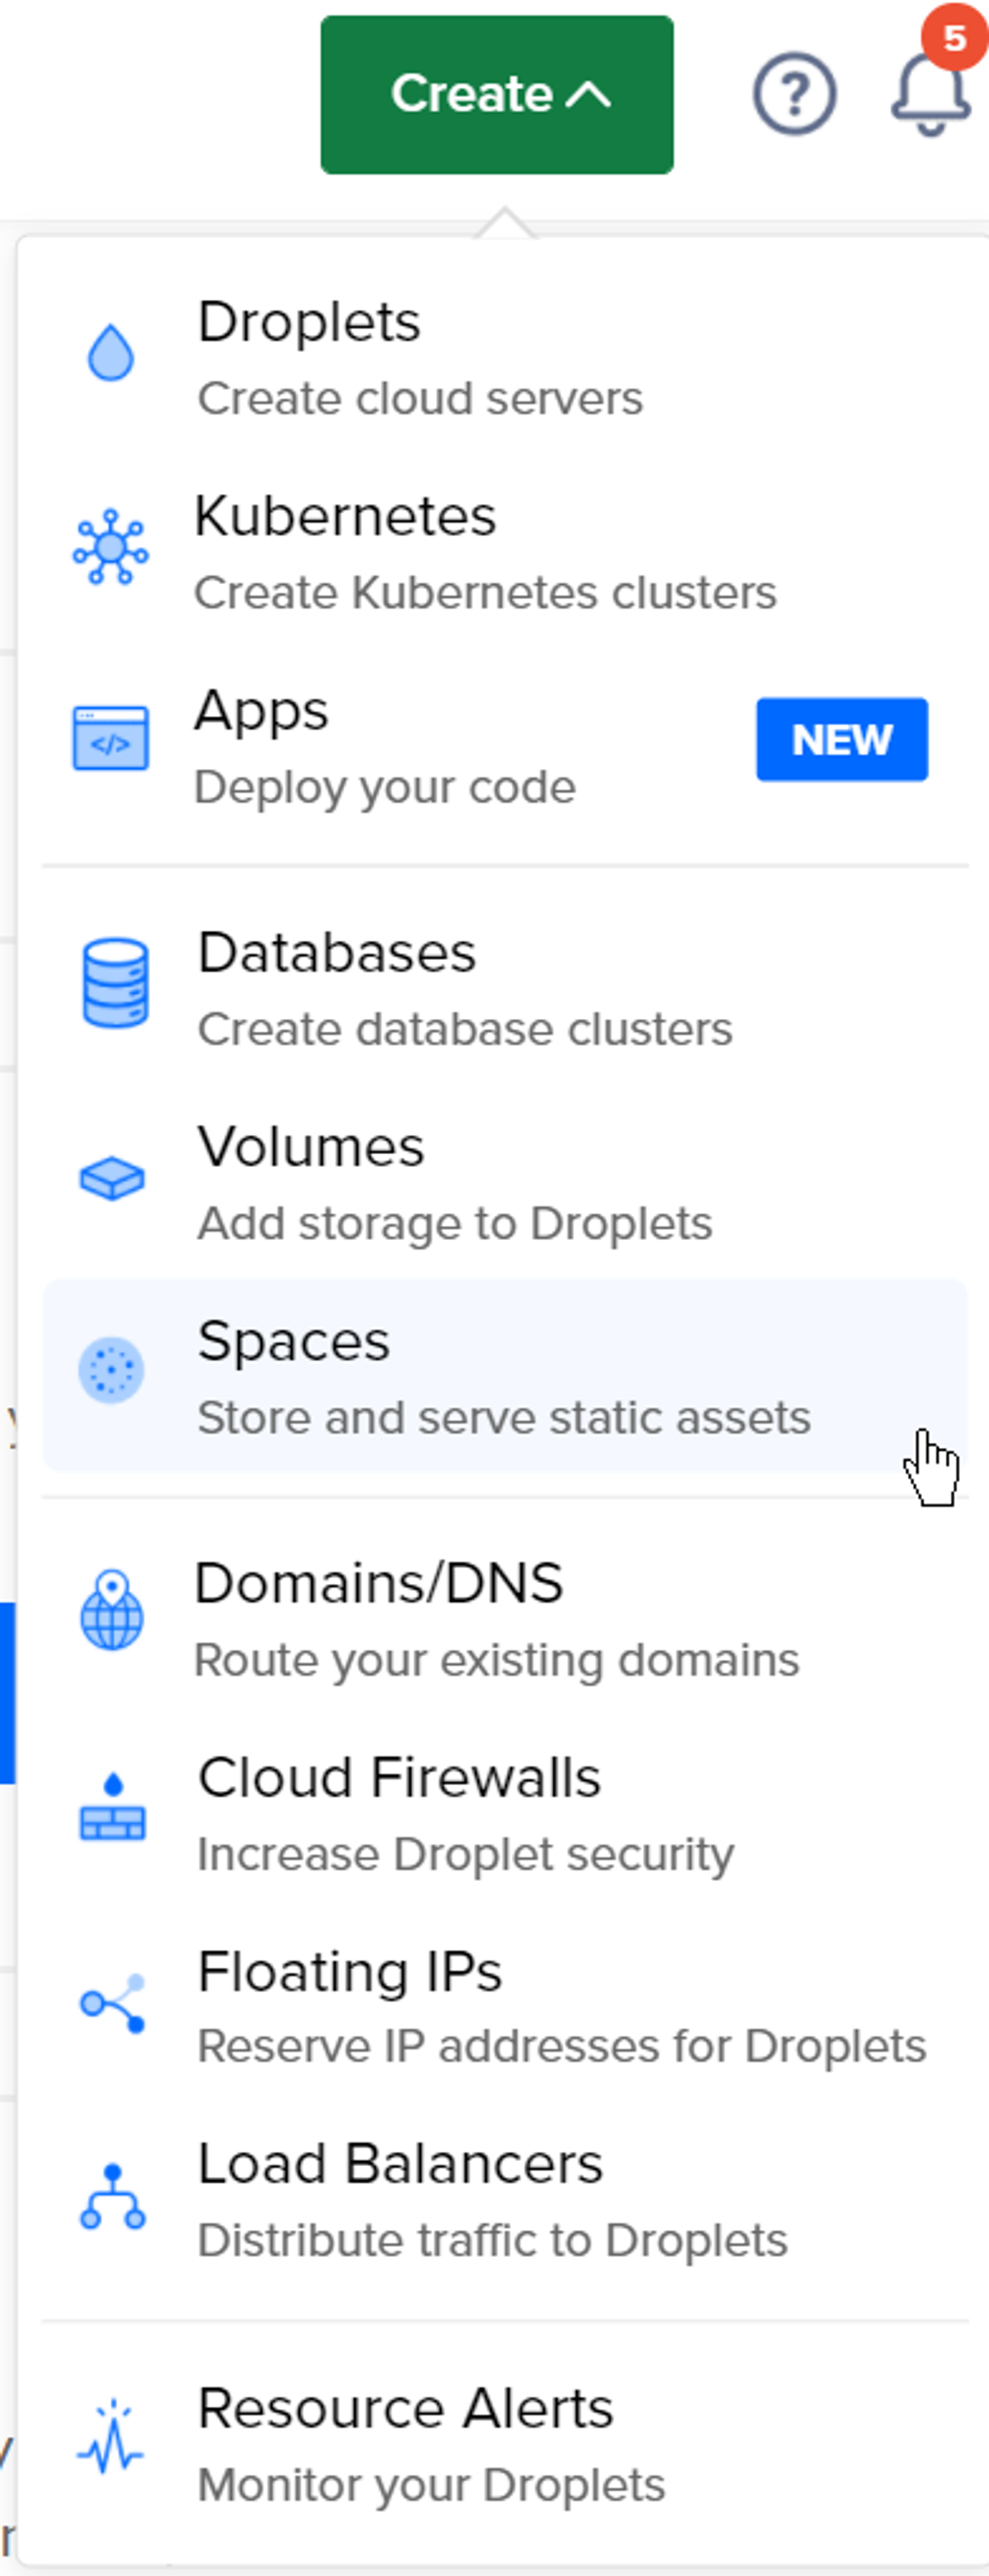989x2576 pixels.
Task: Click the 'Create cloud servers' description
Action: click(x=420, y=398)
